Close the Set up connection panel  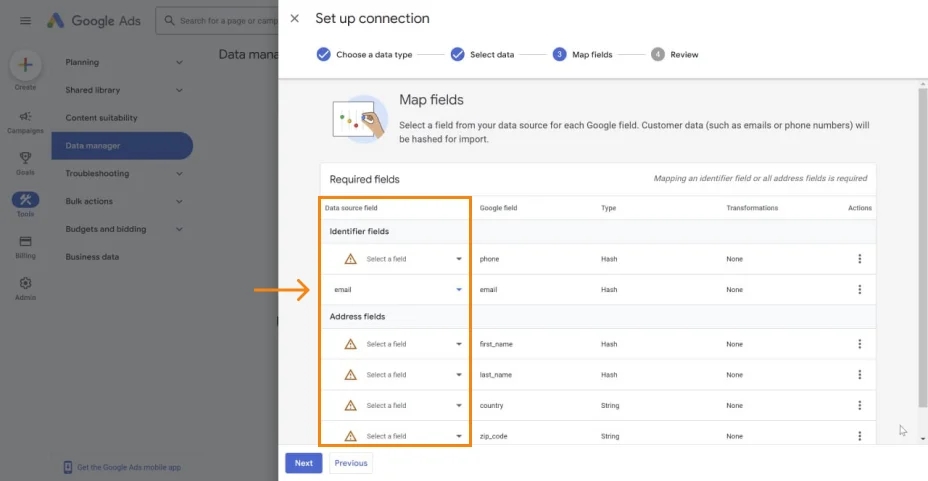tap(294, 18)
